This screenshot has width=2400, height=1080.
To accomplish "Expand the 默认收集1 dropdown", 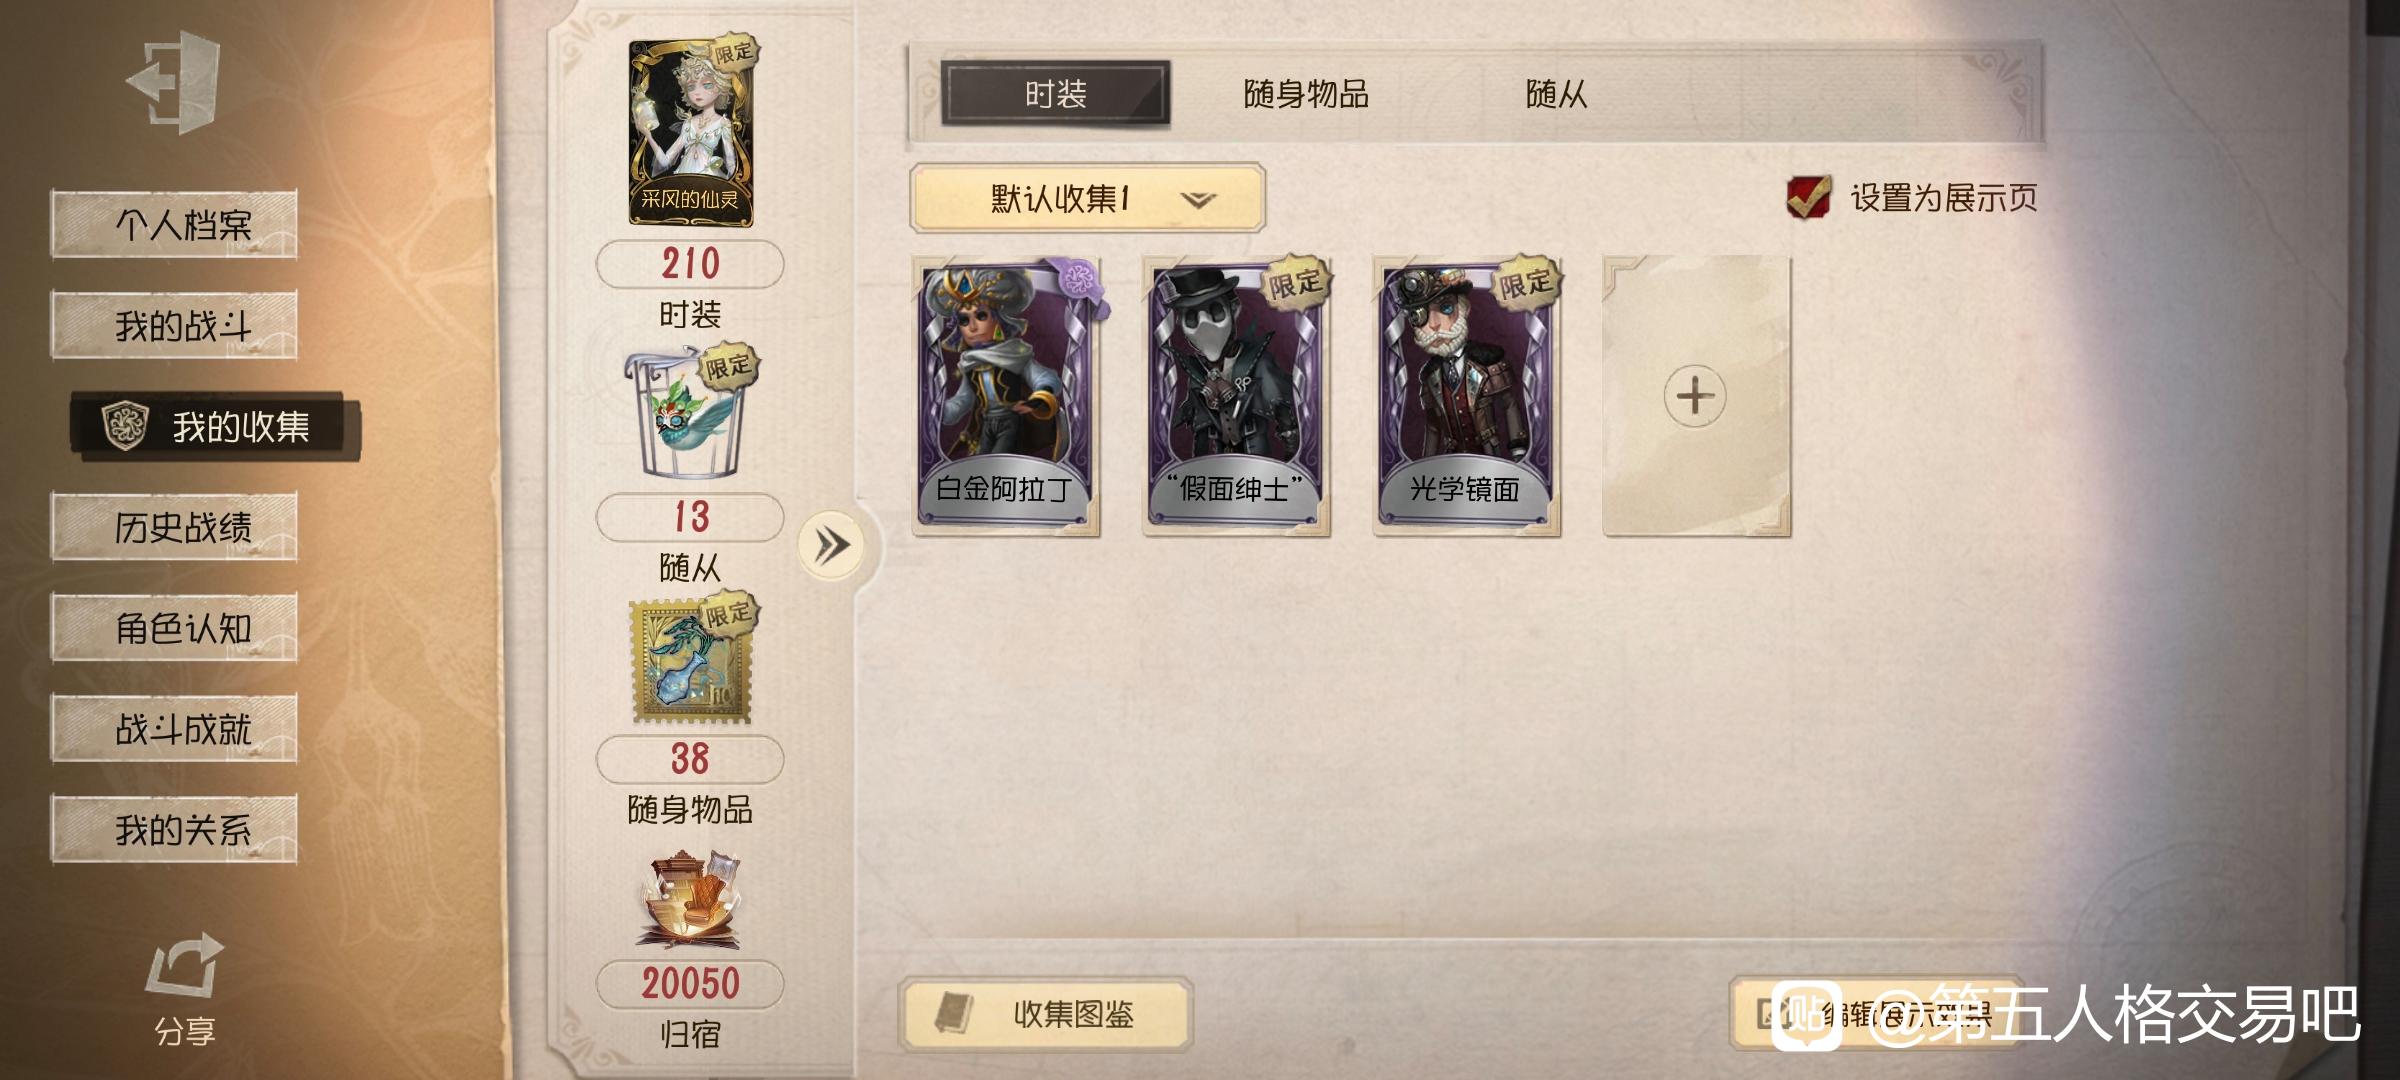I will 1087,198.
